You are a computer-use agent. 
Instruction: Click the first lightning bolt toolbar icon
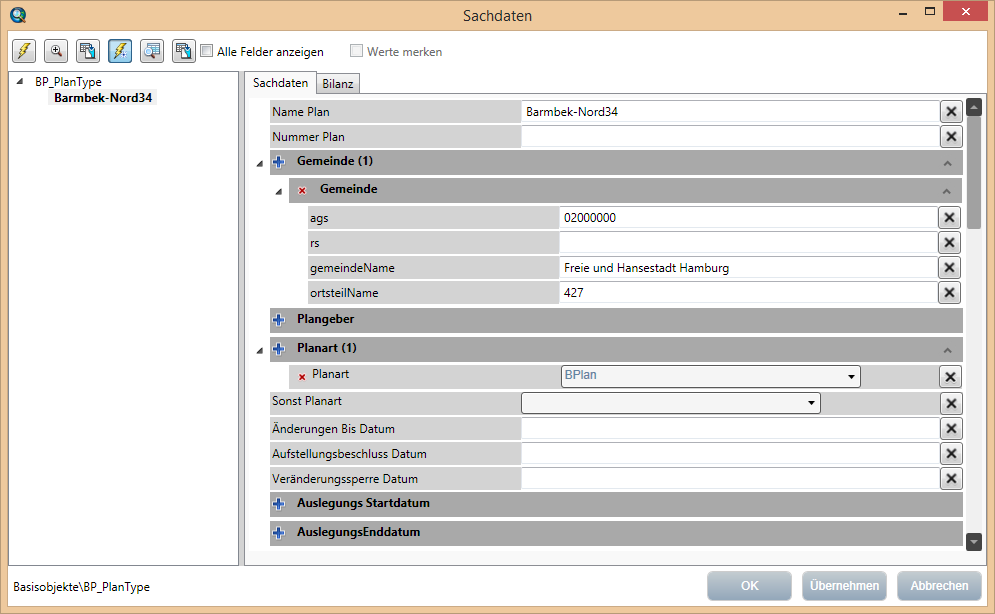pos(24,51)
